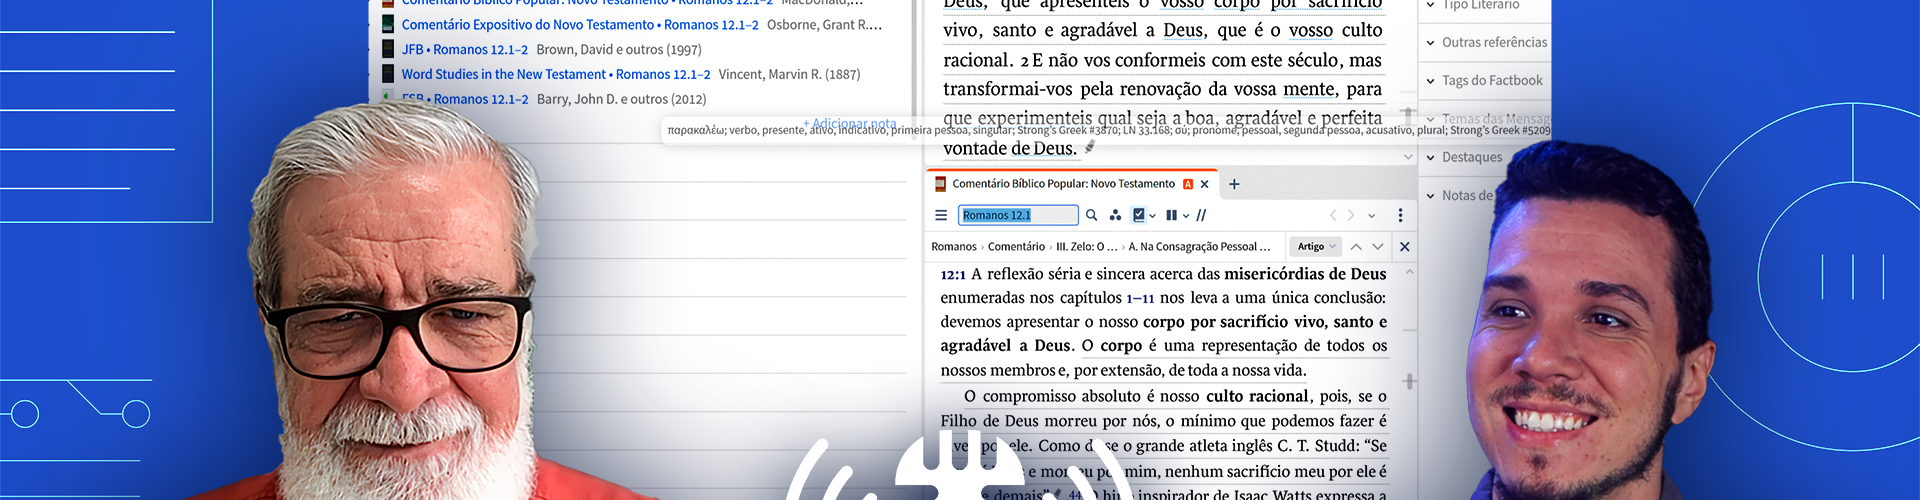The height and width of the screenshot is (500, 1920).
Task: Click the Word Studies book cover icon
Action: tap(388, 73)
